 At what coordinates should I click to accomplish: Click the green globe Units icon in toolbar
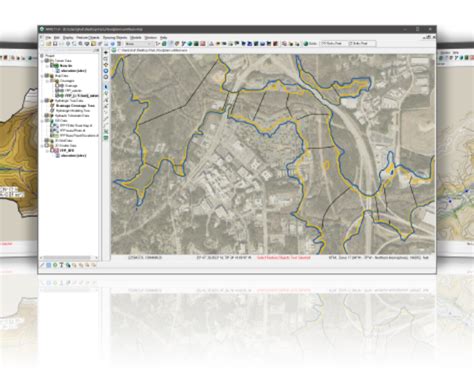tap(306, 44)
